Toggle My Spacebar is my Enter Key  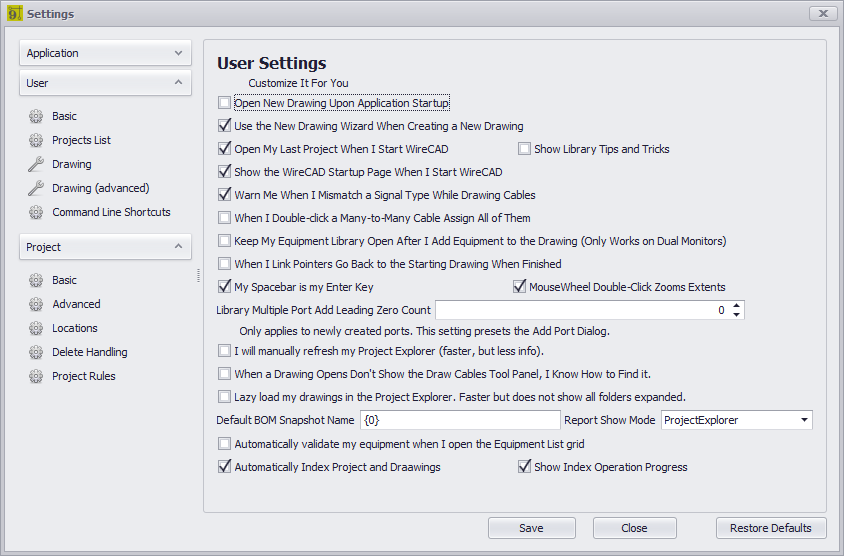click(x=224, y=287)
